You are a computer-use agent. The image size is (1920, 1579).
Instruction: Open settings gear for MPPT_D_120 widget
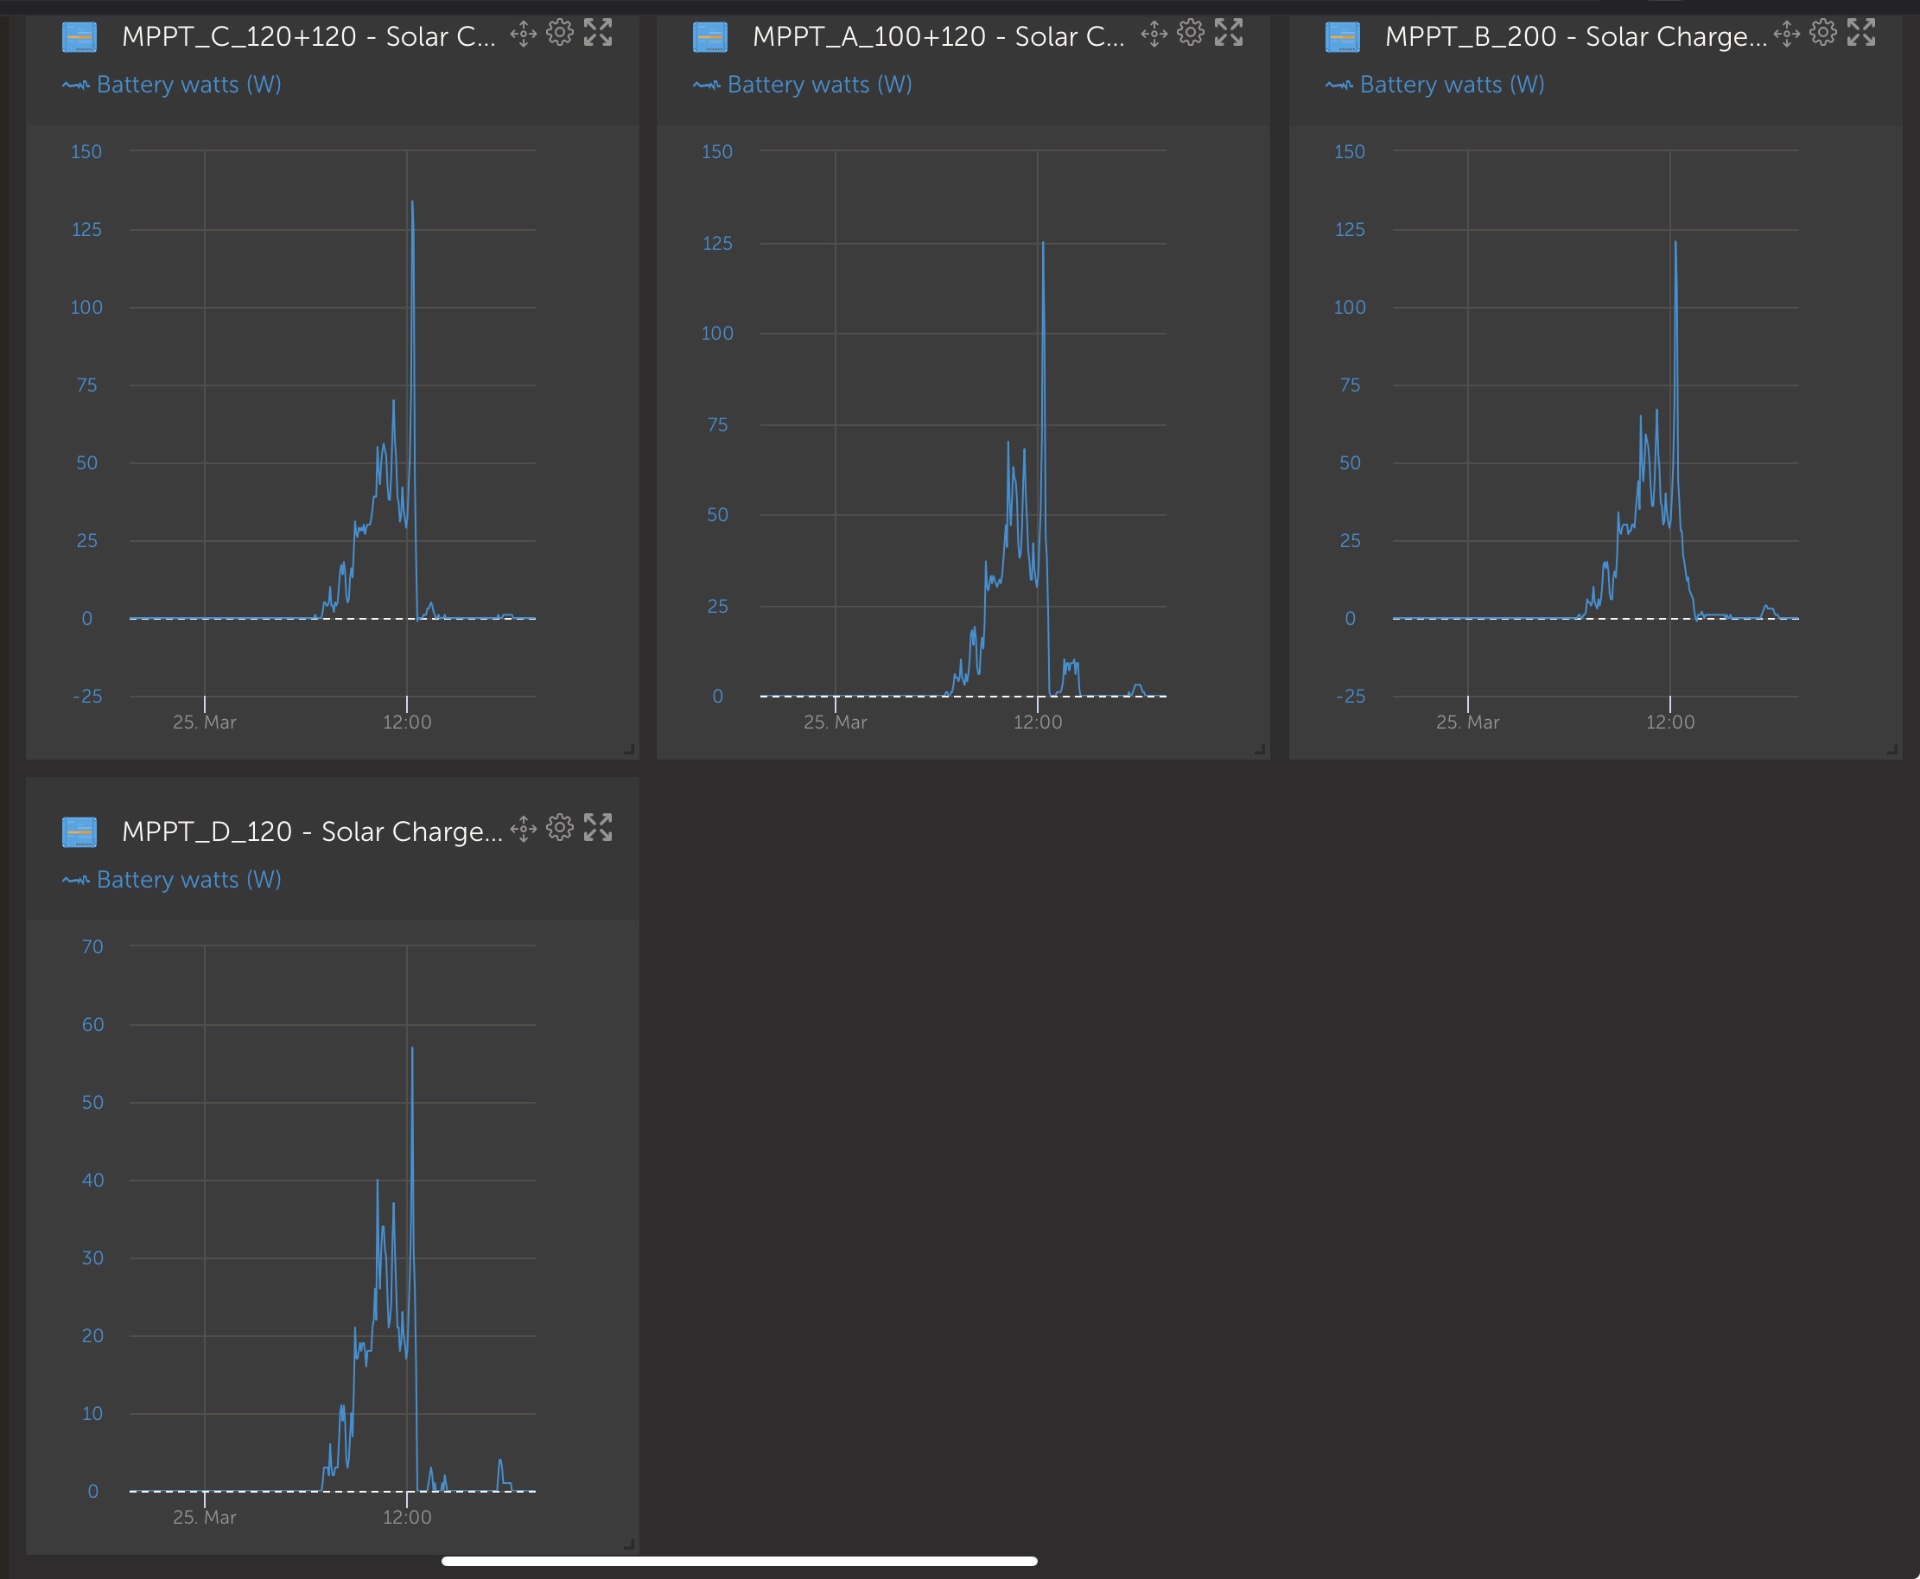click(560, 828)
